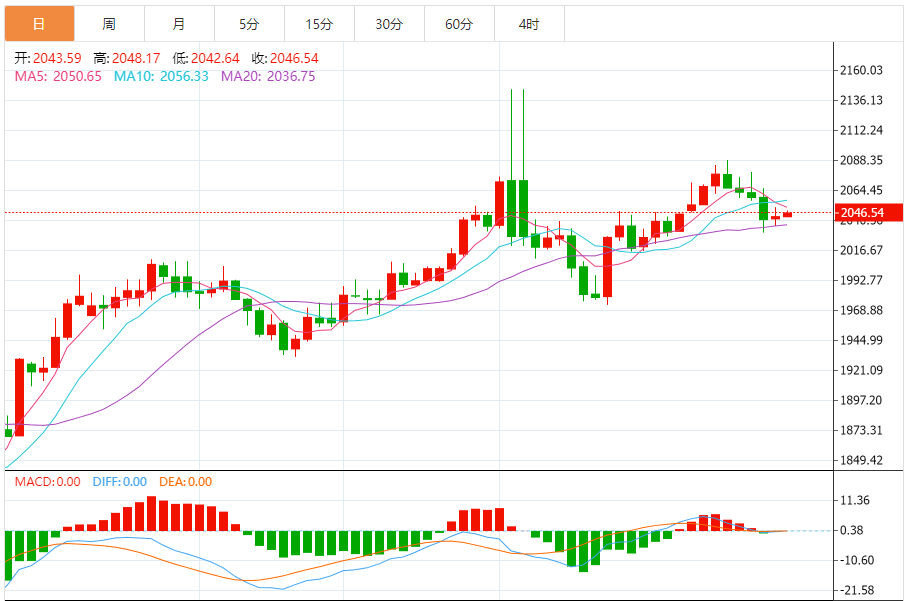Click the 2112.24 price axis label
The height and width of the screenshot is (601, 905).
(861, 130)
